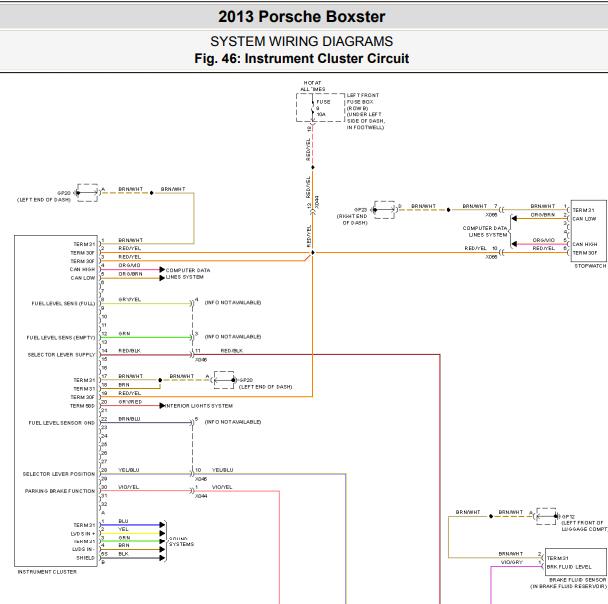Click the "HOT AT ALL TIMES" label
The height and width of the screenshot is (604, 608).
coord(313,86)
